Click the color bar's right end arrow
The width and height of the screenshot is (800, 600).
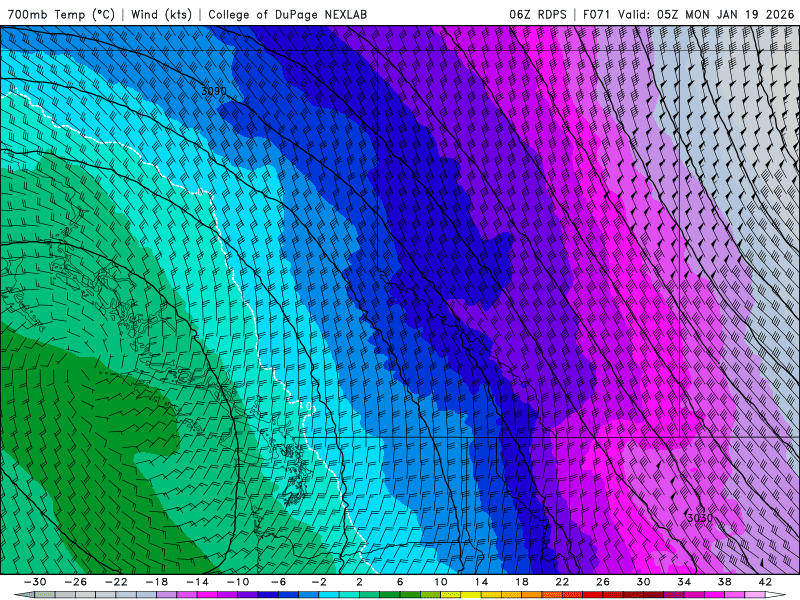click(x=776, y=595)
